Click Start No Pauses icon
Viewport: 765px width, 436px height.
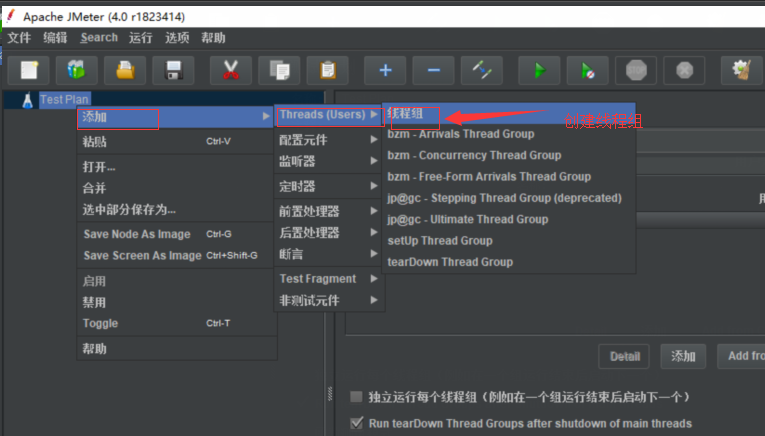point(587,70)
